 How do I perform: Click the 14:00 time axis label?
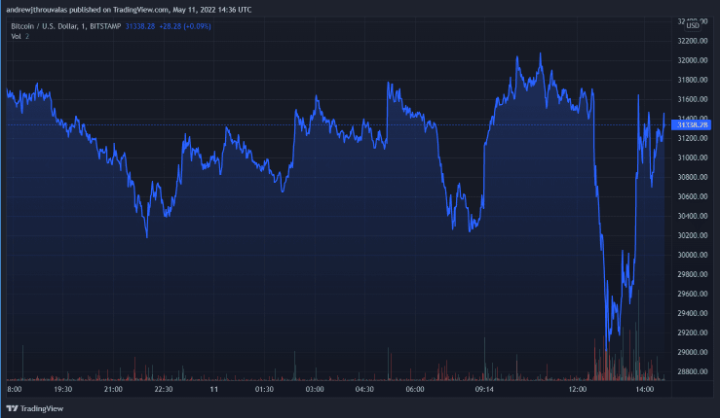coord(645,388)
